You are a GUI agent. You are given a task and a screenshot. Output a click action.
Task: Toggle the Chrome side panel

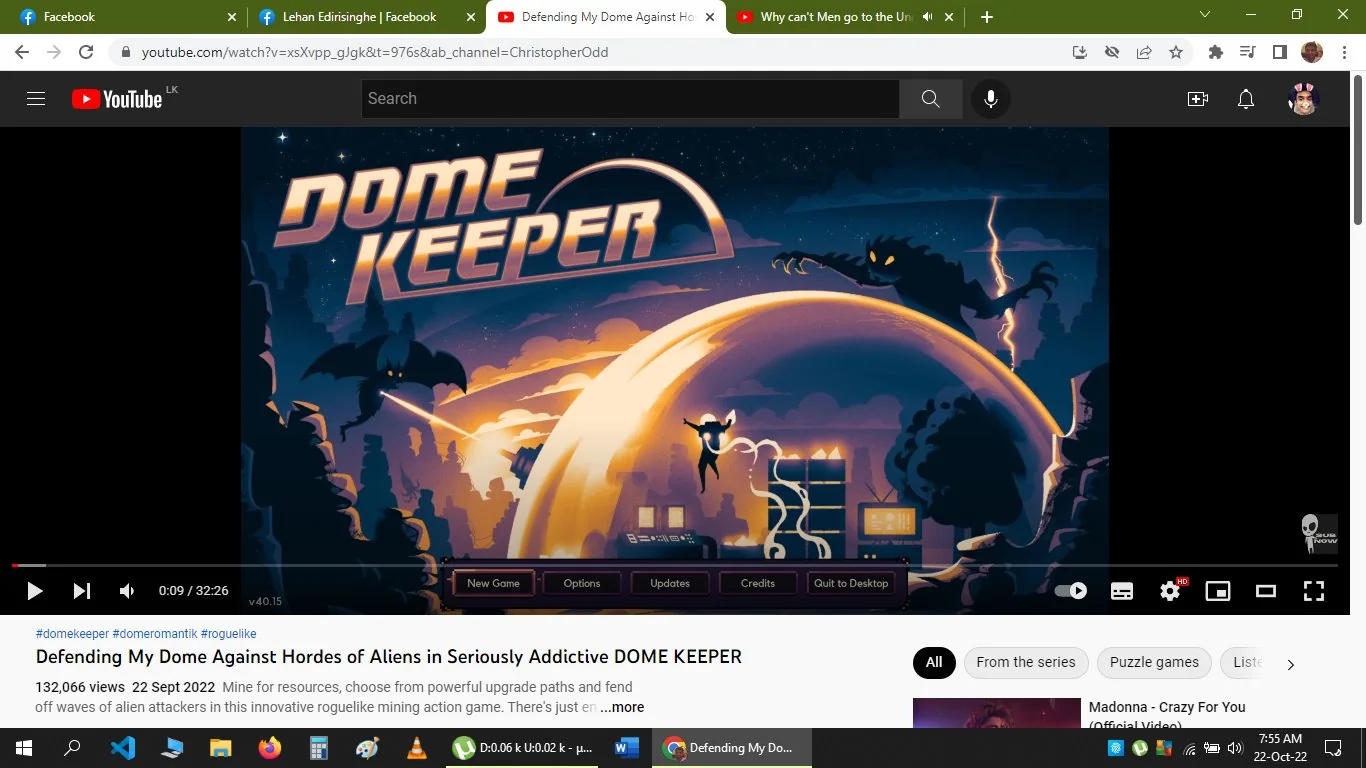pyautogui.click(x=1279, y=52)
